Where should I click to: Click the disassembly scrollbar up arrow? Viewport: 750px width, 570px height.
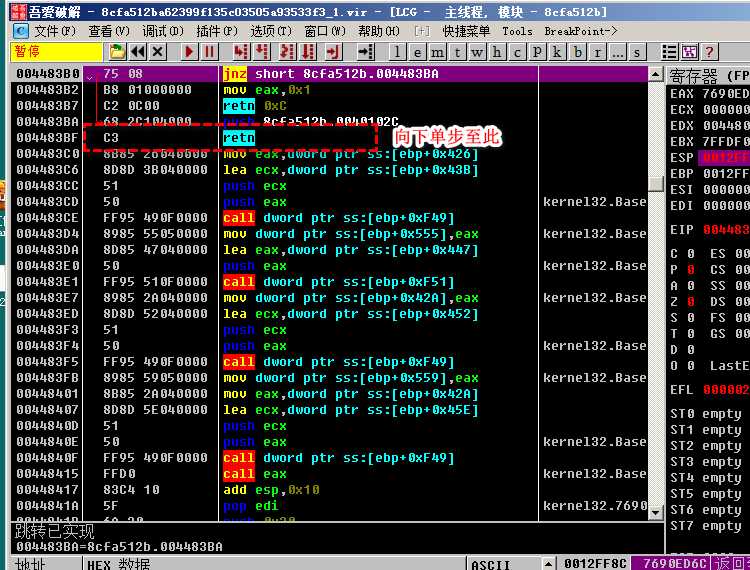pyautogui.click(x=655, y=74)
